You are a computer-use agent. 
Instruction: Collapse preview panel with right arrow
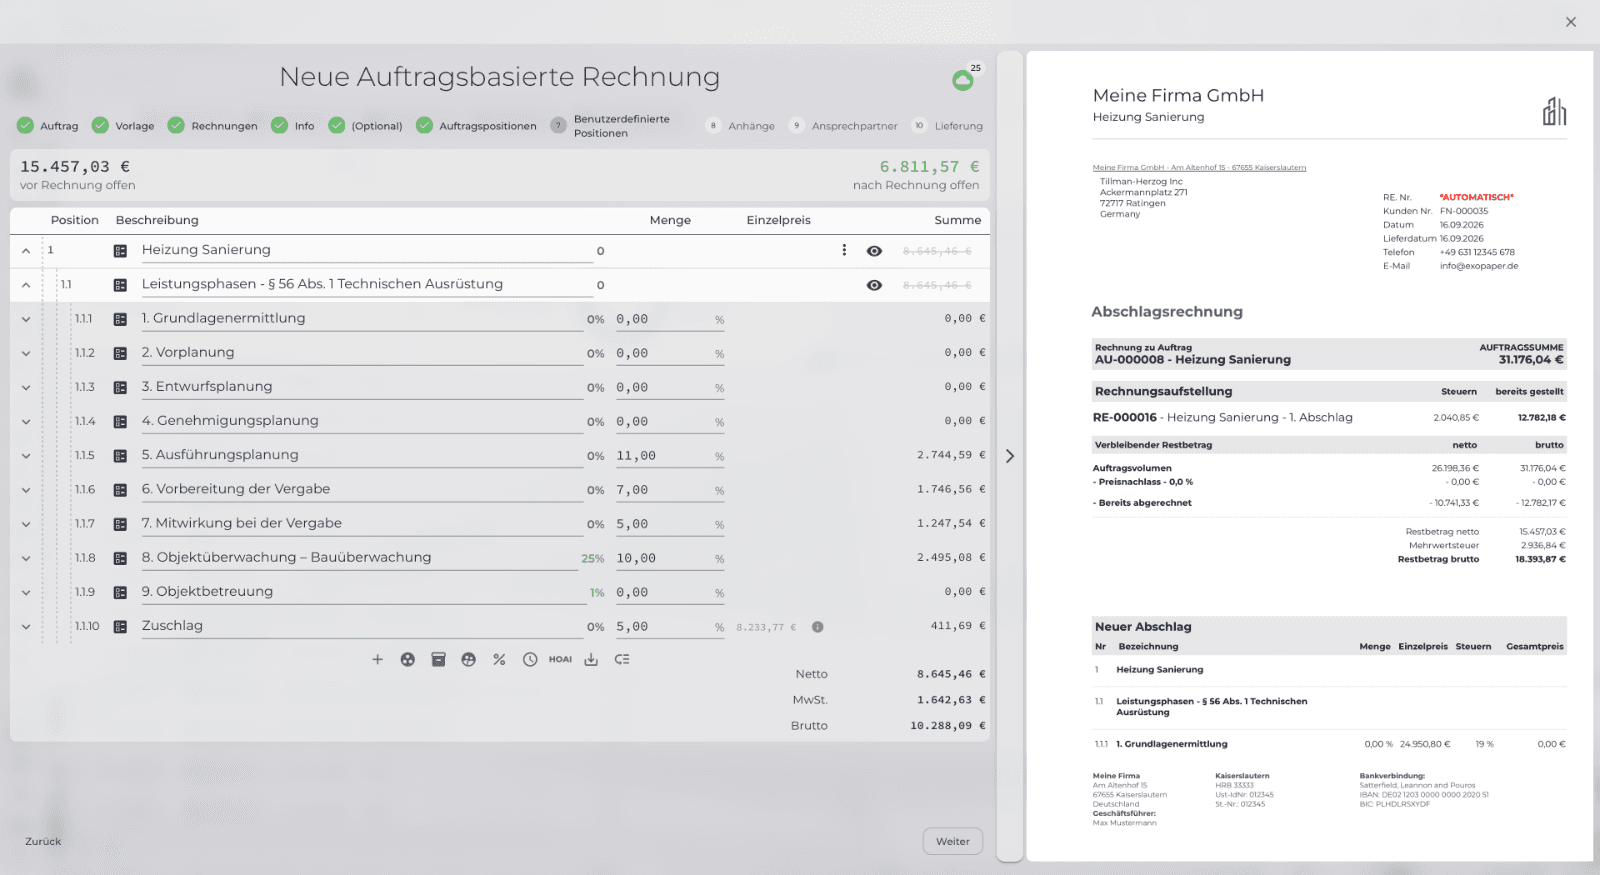click(1010, 456)
